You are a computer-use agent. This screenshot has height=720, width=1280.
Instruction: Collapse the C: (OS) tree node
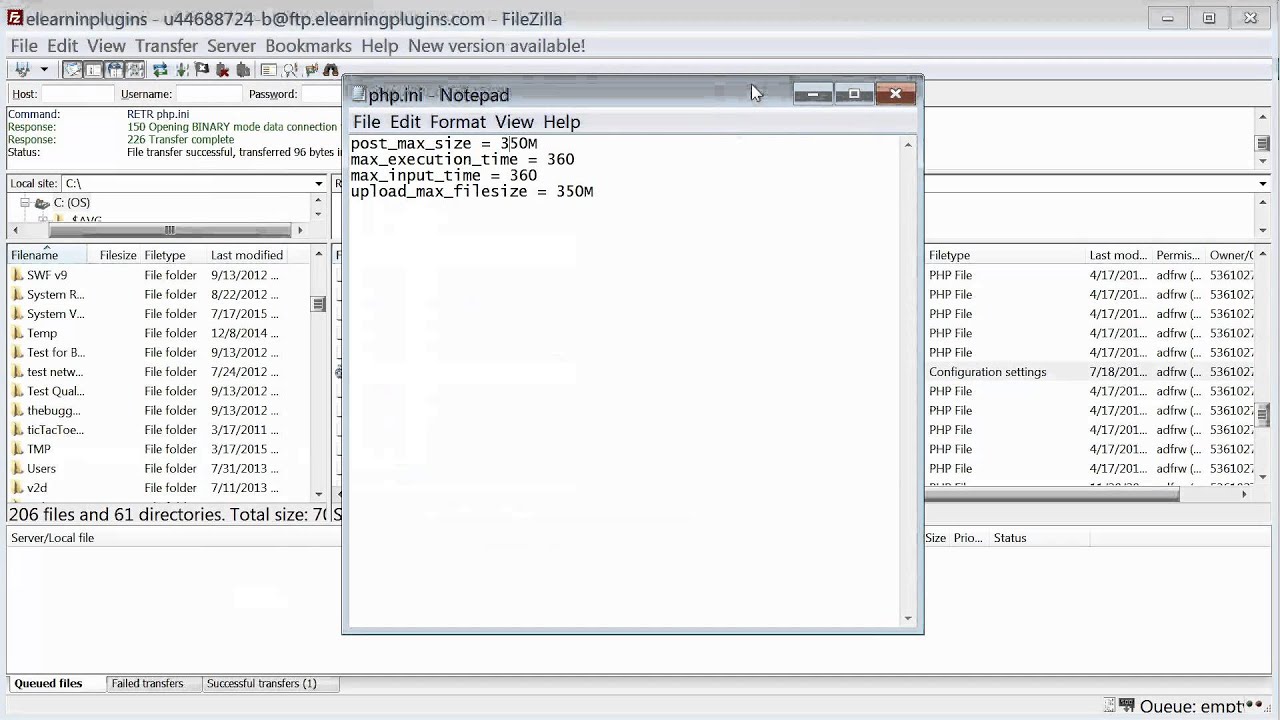coord(25,203)
